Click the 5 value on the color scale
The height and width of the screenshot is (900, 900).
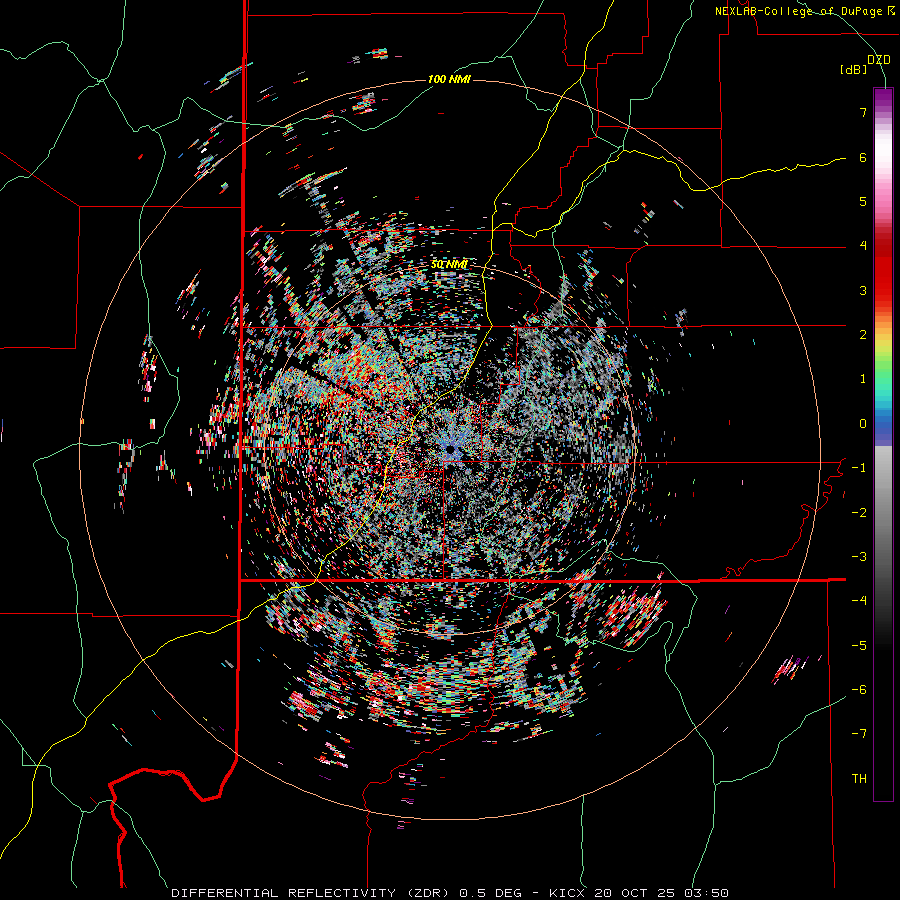tap(863, 201)
